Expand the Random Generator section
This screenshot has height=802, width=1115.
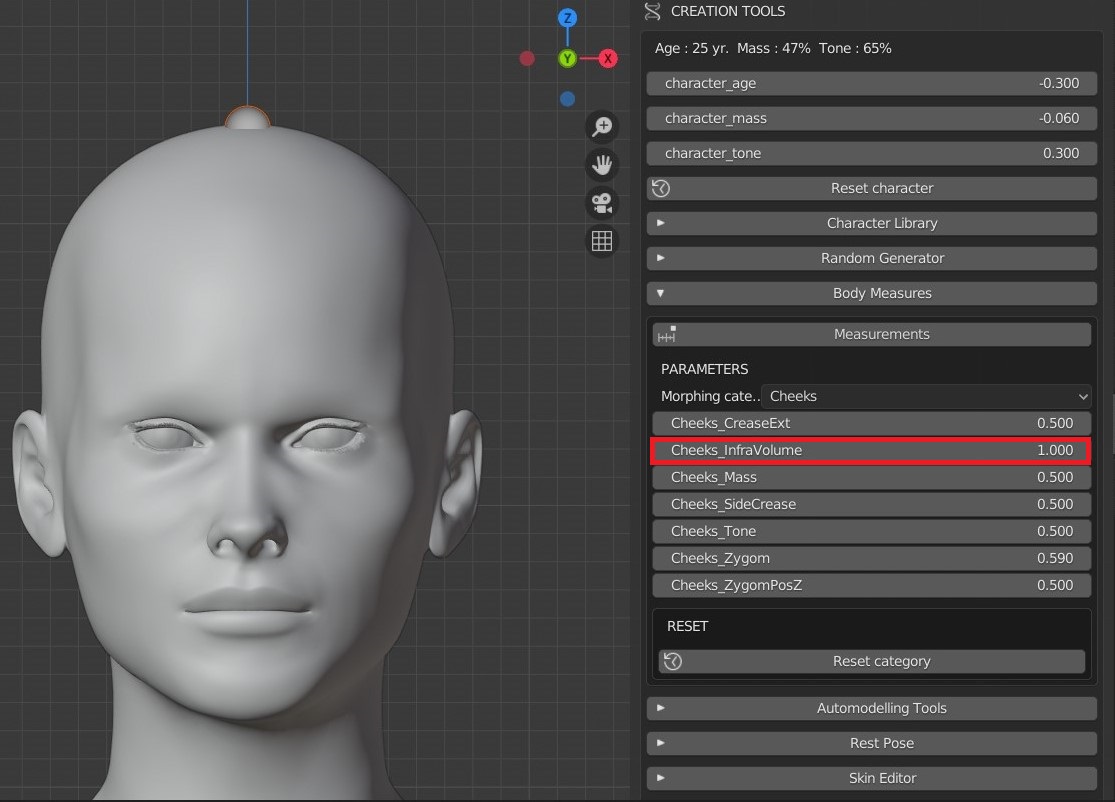click(x=872, y=258)
